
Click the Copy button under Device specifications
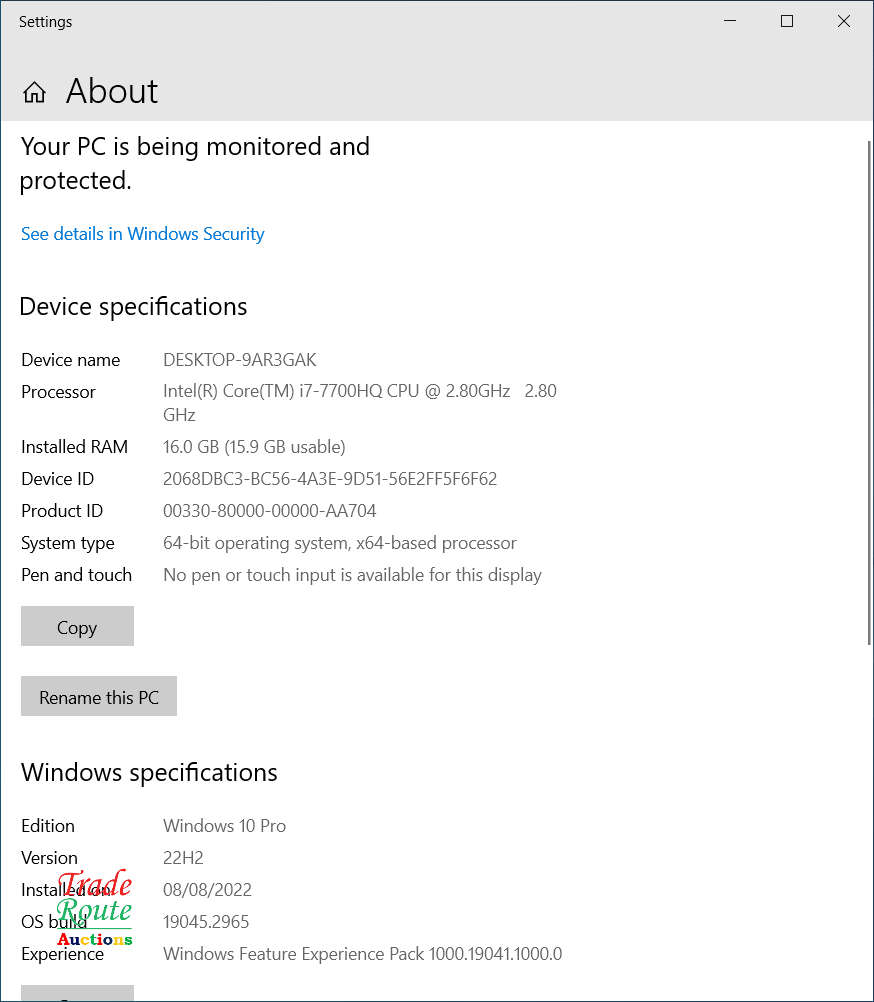point(77,626)
